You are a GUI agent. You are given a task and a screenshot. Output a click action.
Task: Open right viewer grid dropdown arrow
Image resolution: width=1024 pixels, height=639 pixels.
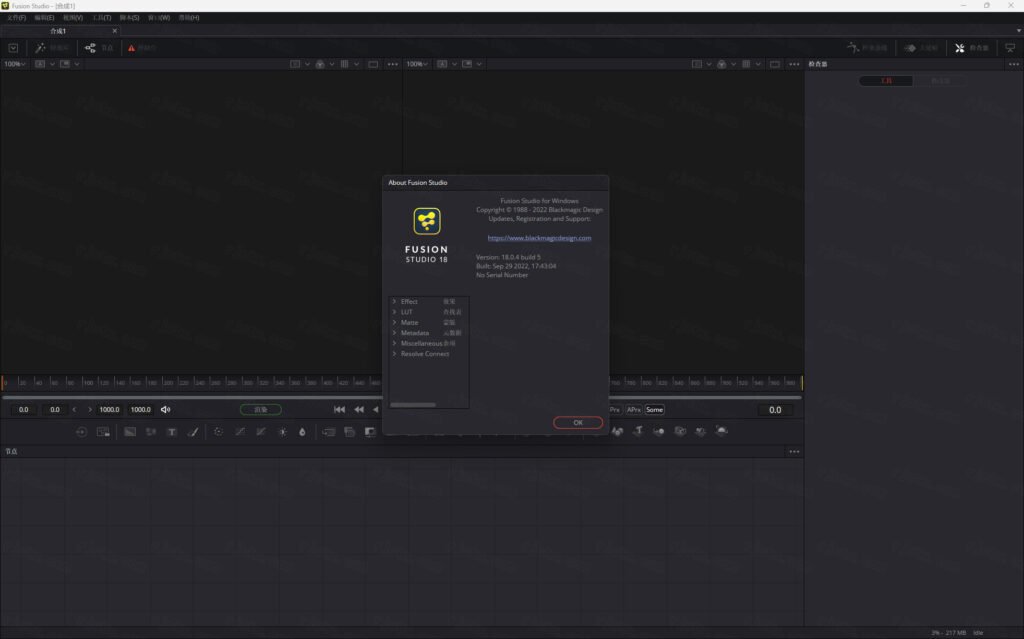click(x=758, y=64)
